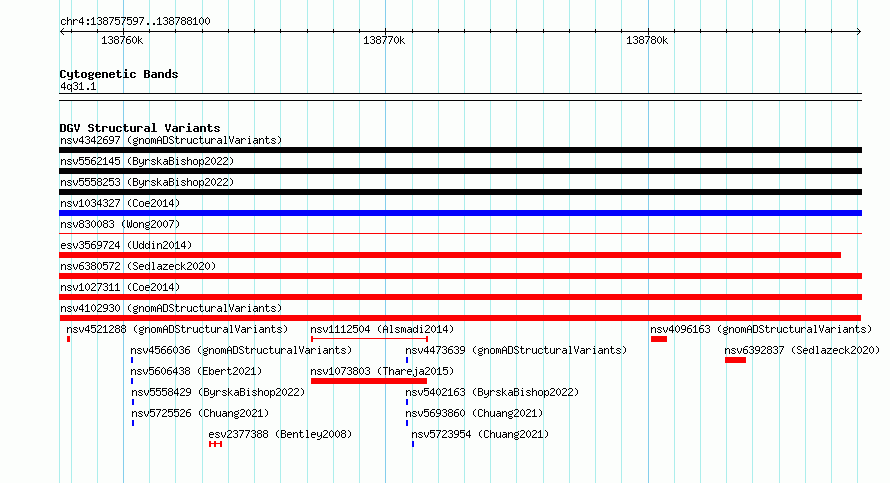Screen dimensions: 890x483
Task: Open the esv2377388 Bentley2008 label
Action: [x=280, y=434]
